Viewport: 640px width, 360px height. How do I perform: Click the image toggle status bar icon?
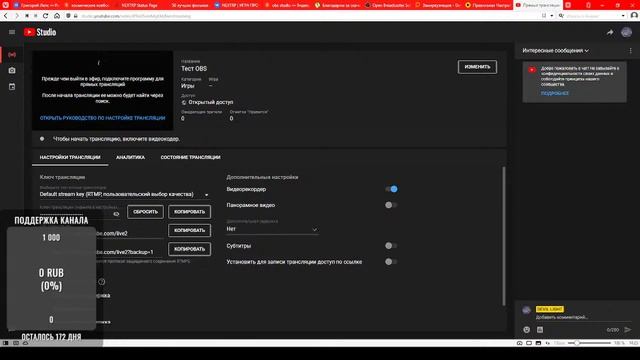pyautogui.click(x=538, y=343)
